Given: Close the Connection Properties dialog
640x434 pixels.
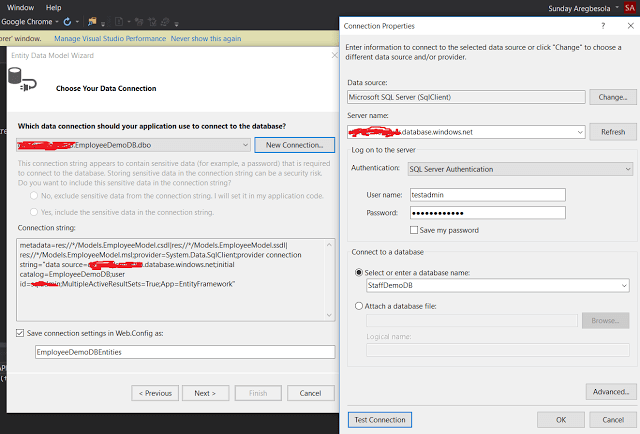Looking at the screenshot, I should (630, 26).
